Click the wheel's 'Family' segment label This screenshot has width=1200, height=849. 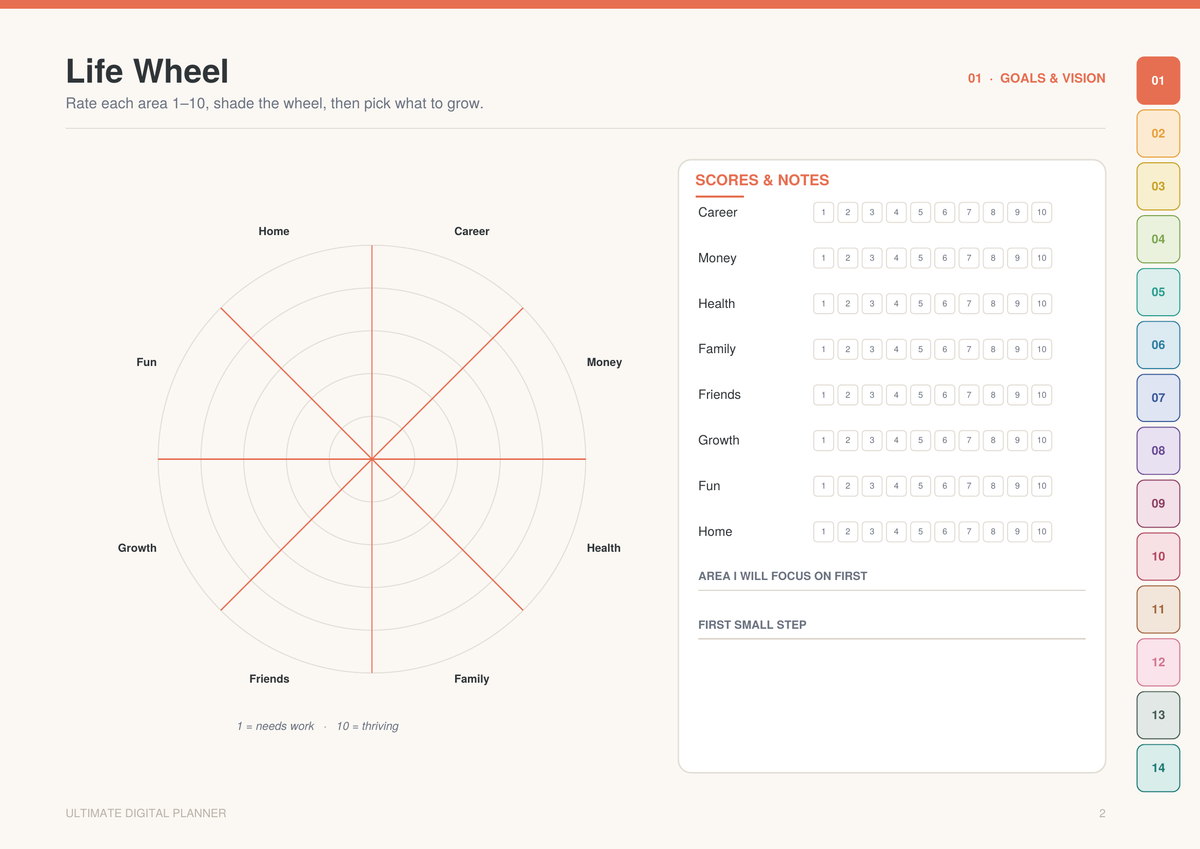point(472,679)
